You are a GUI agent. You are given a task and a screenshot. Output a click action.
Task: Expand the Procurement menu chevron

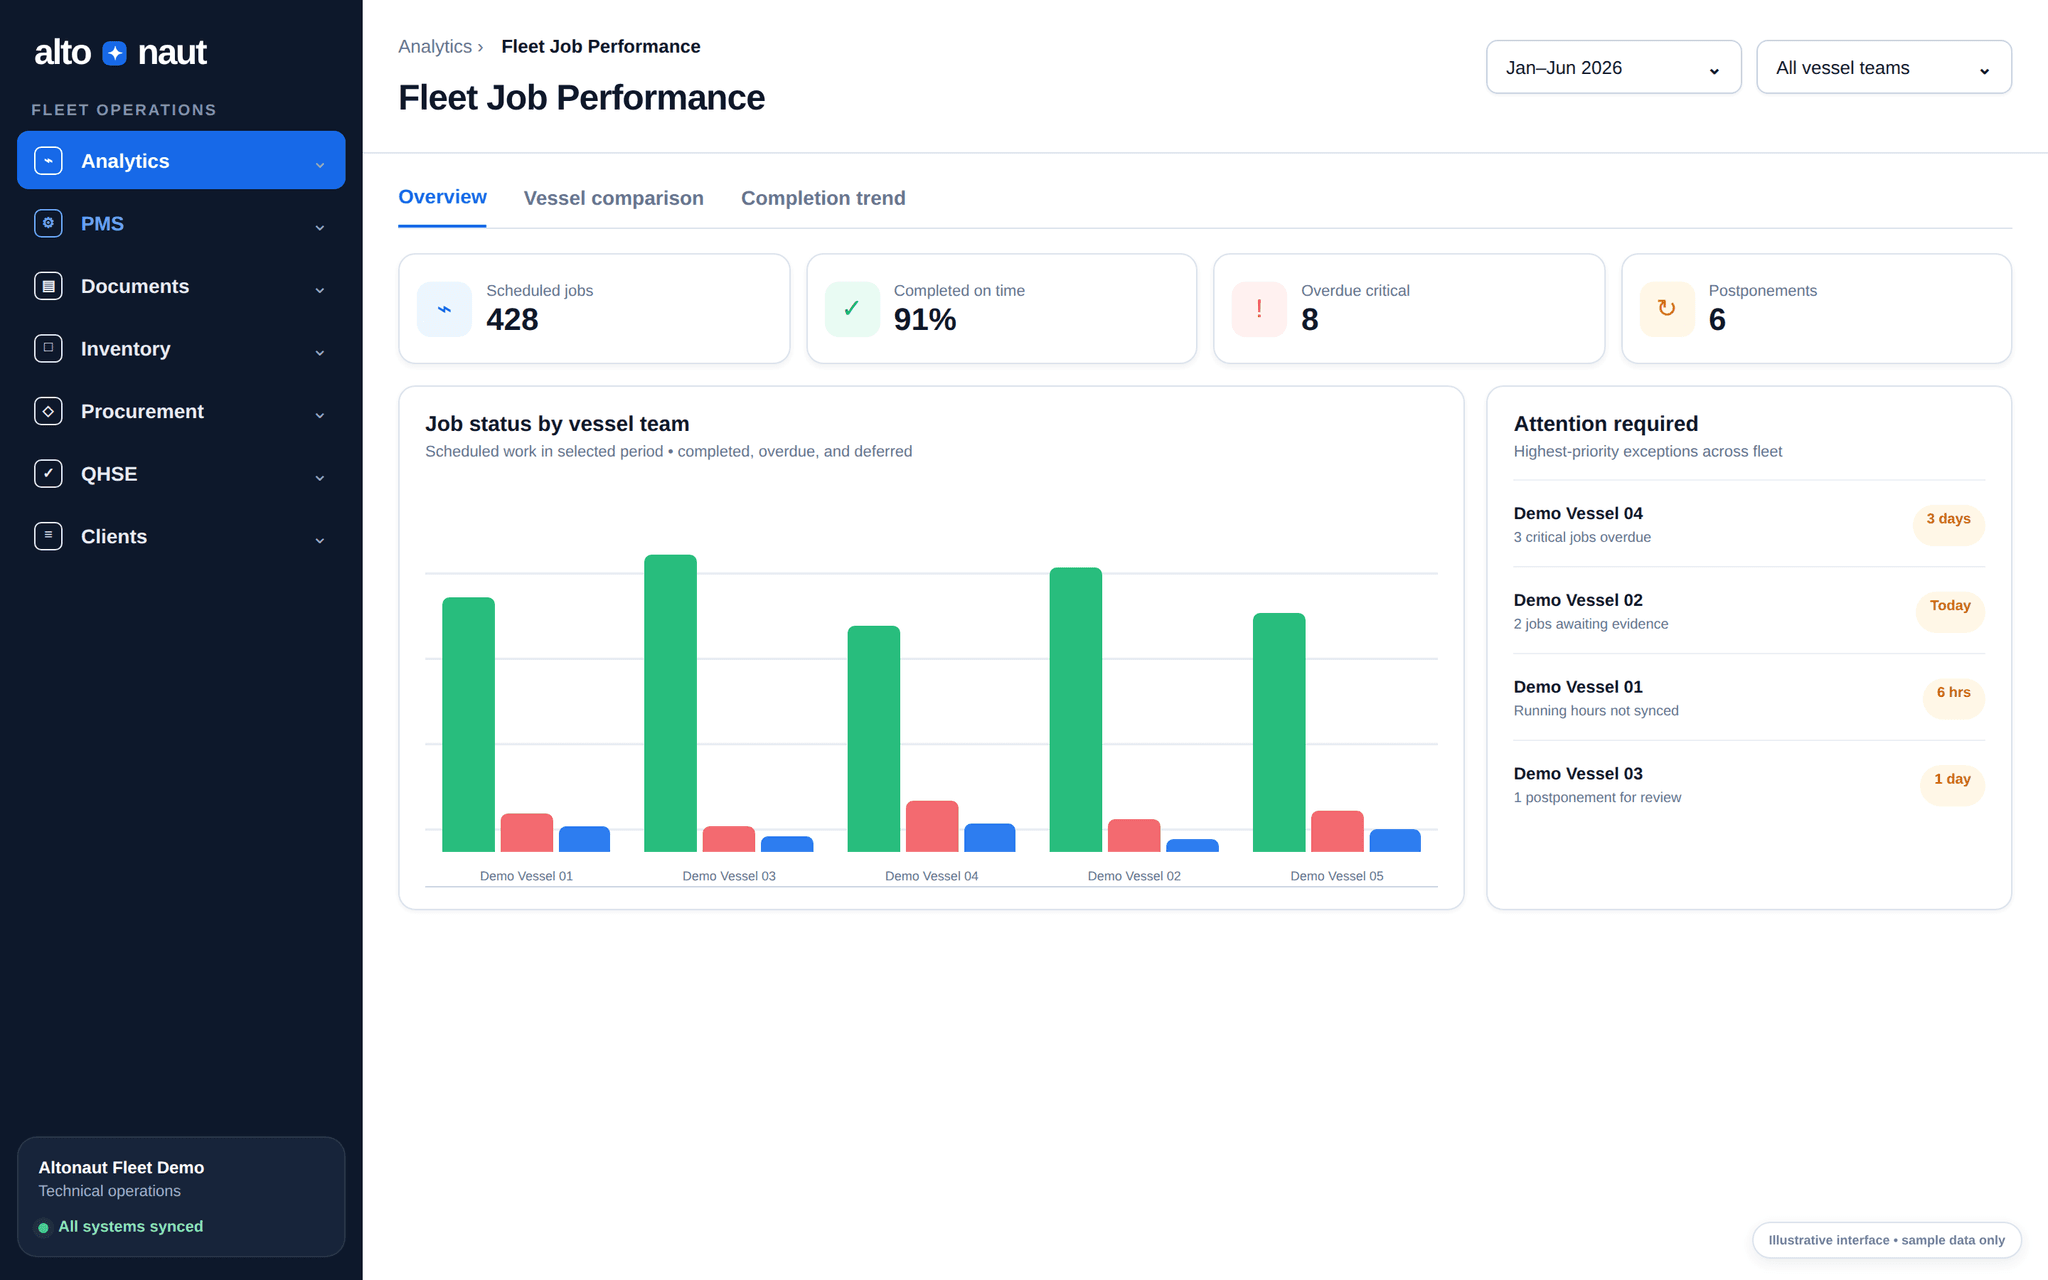coord(320,415)
